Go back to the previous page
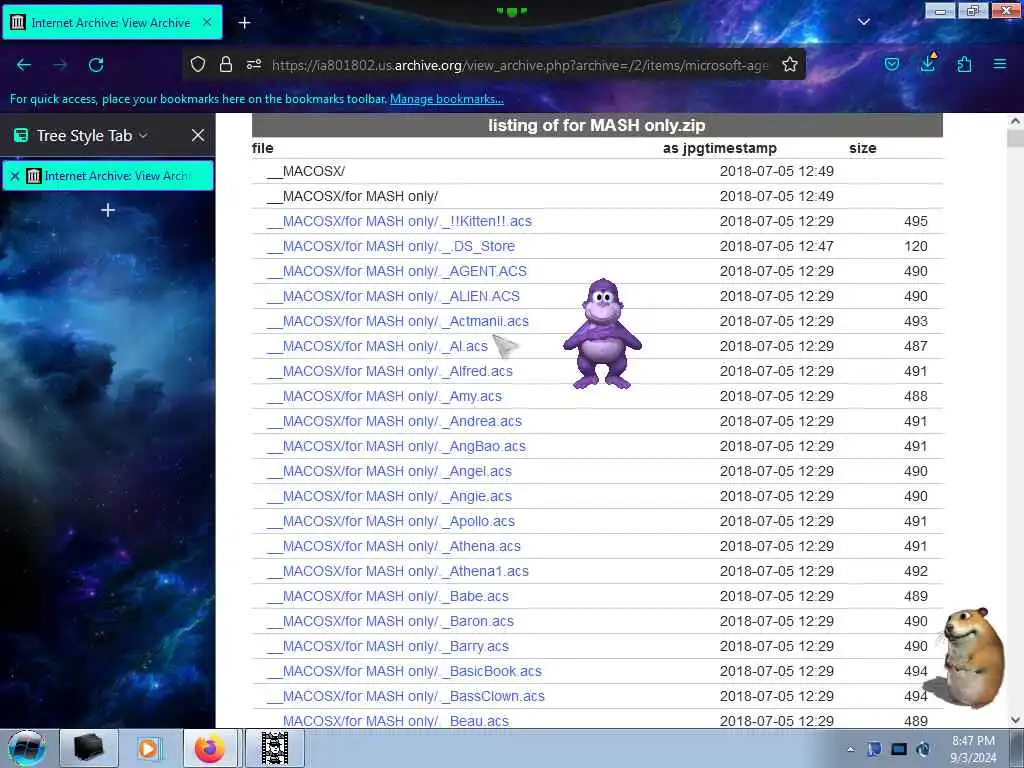This screenshot has height=768, width=1024. coord(24,65)
